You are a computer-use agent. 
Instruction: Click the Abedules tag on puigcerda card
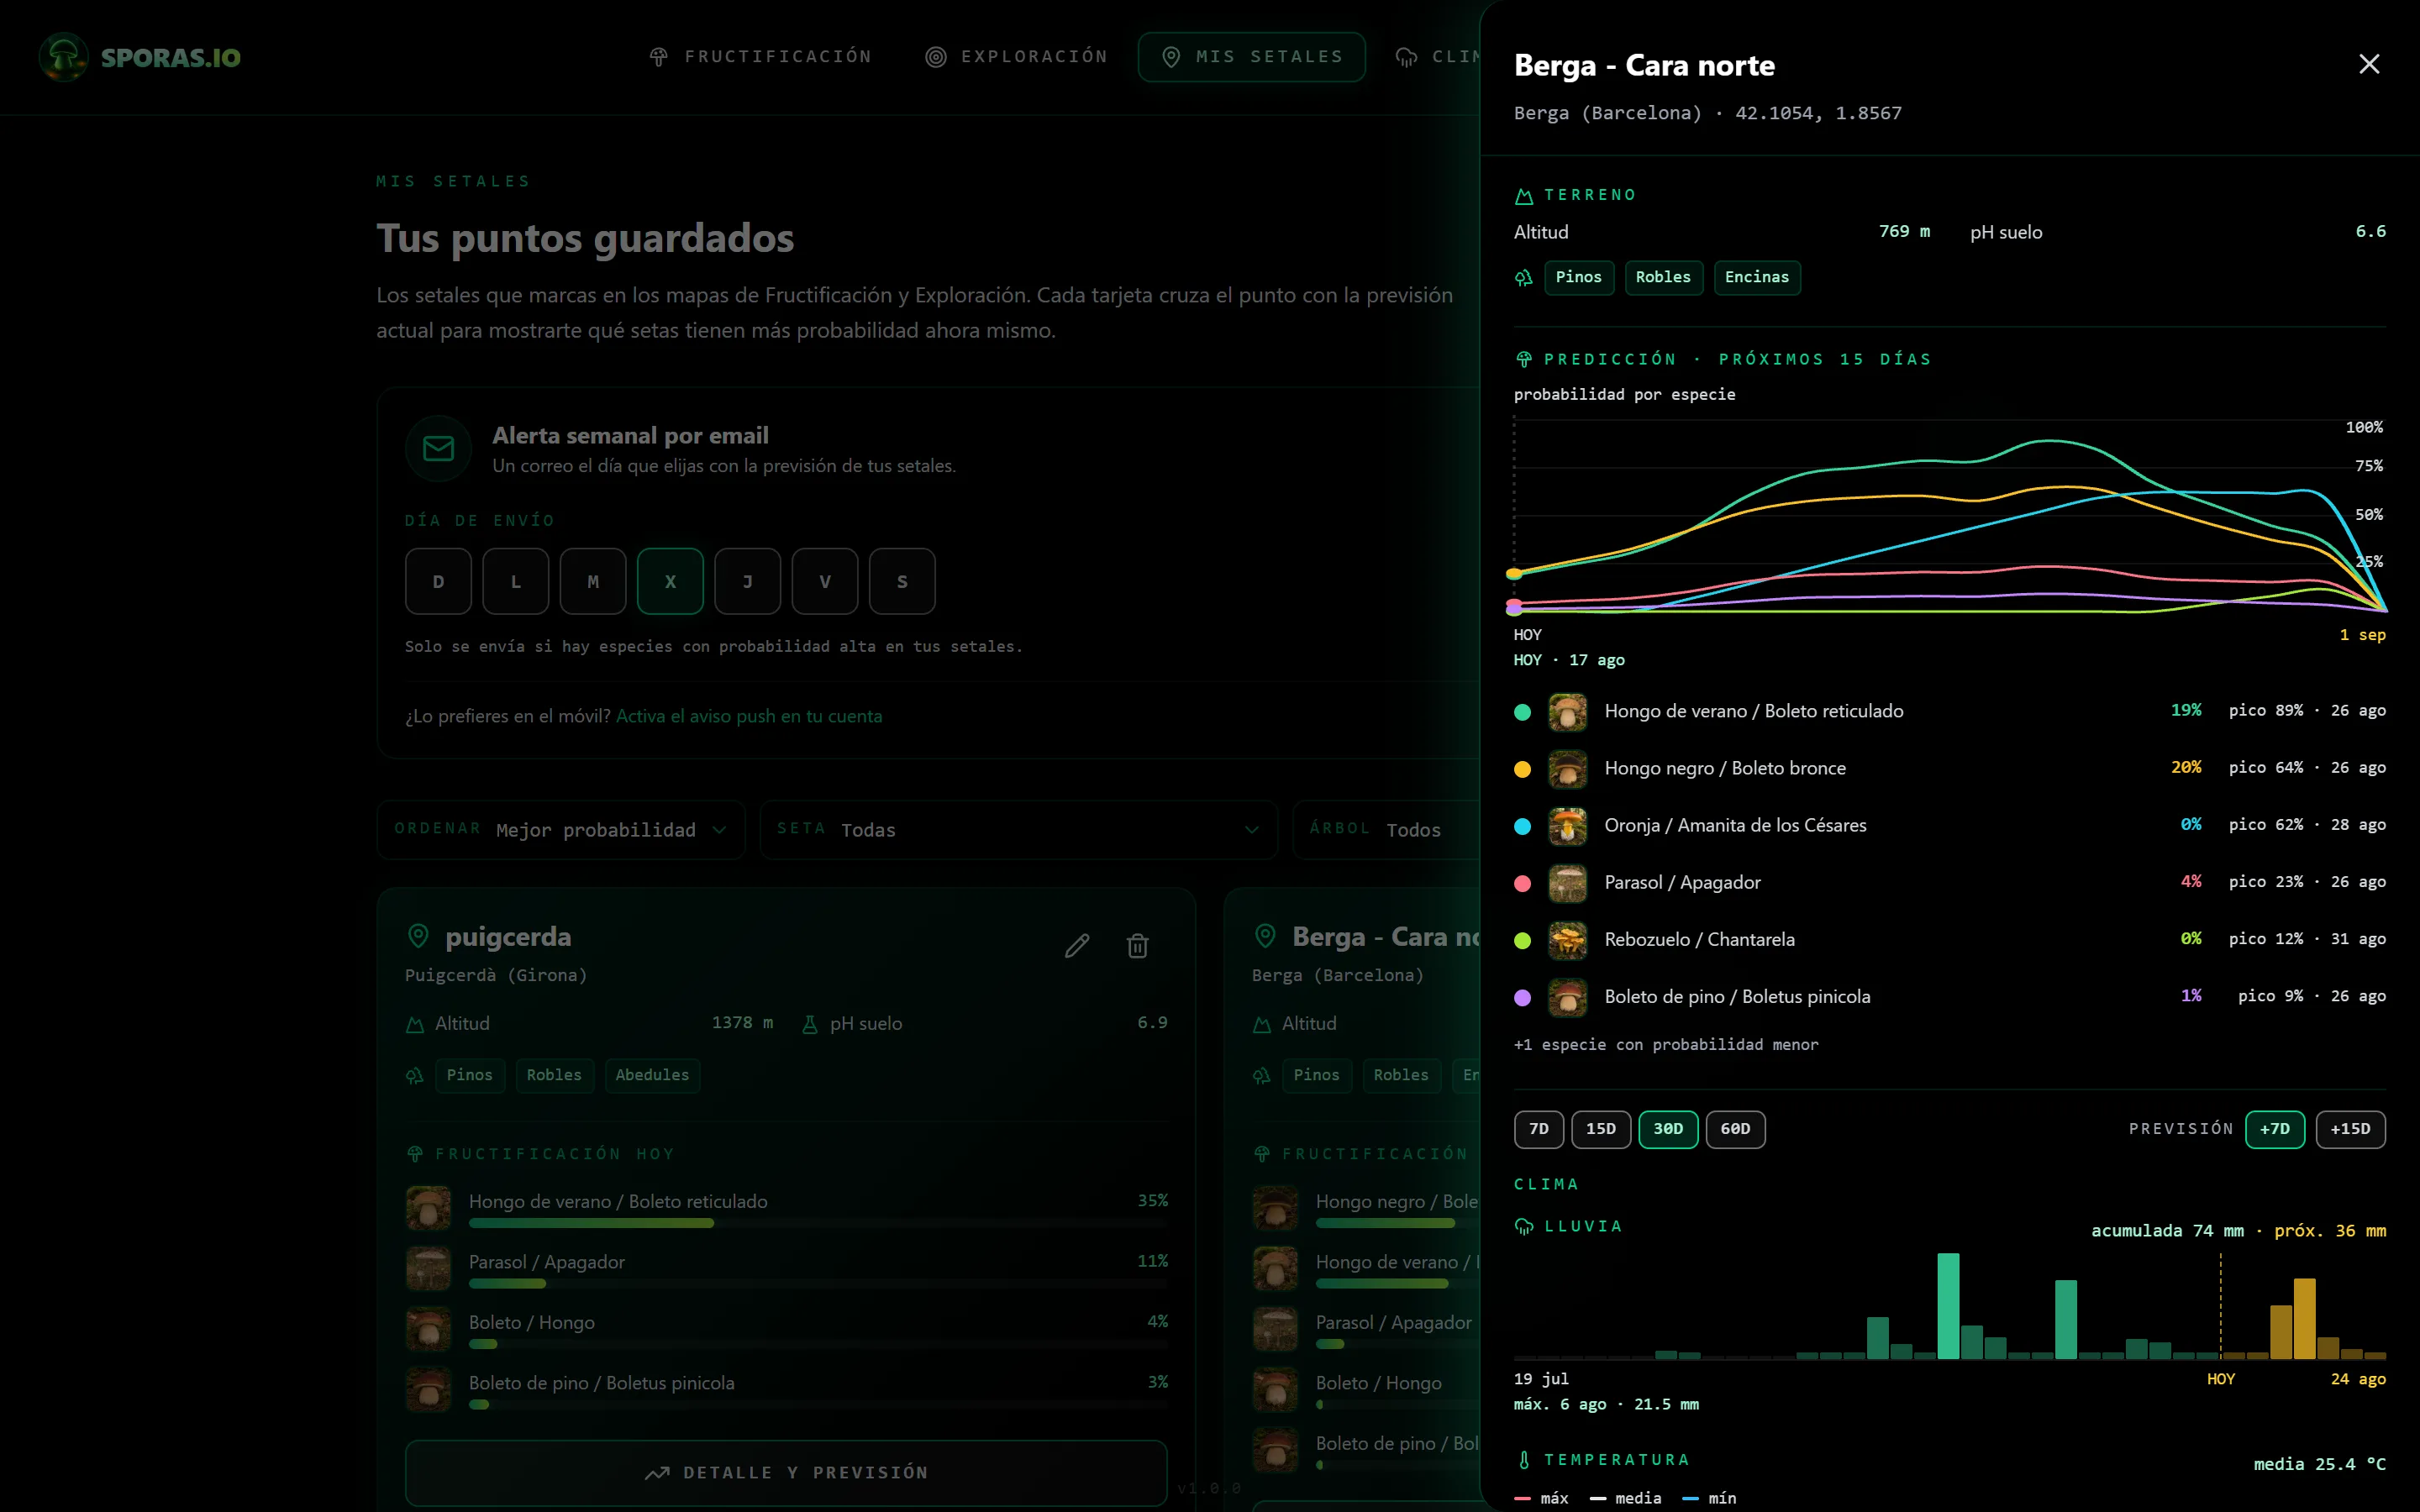(652, 1075)
